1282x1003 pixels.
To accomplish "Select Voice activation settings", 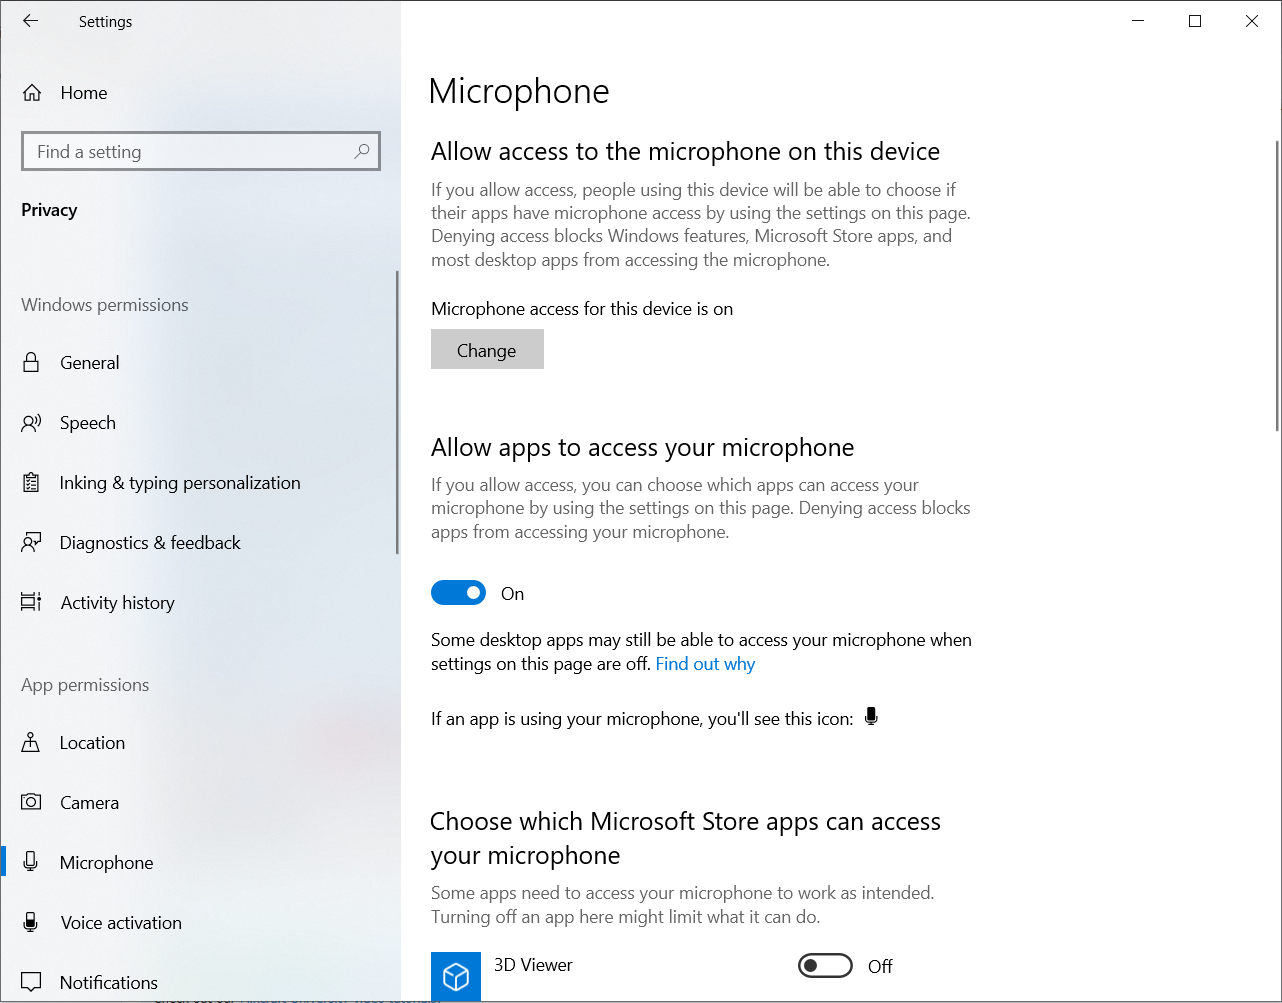I will pyautogui.click(x=200, y=923).
